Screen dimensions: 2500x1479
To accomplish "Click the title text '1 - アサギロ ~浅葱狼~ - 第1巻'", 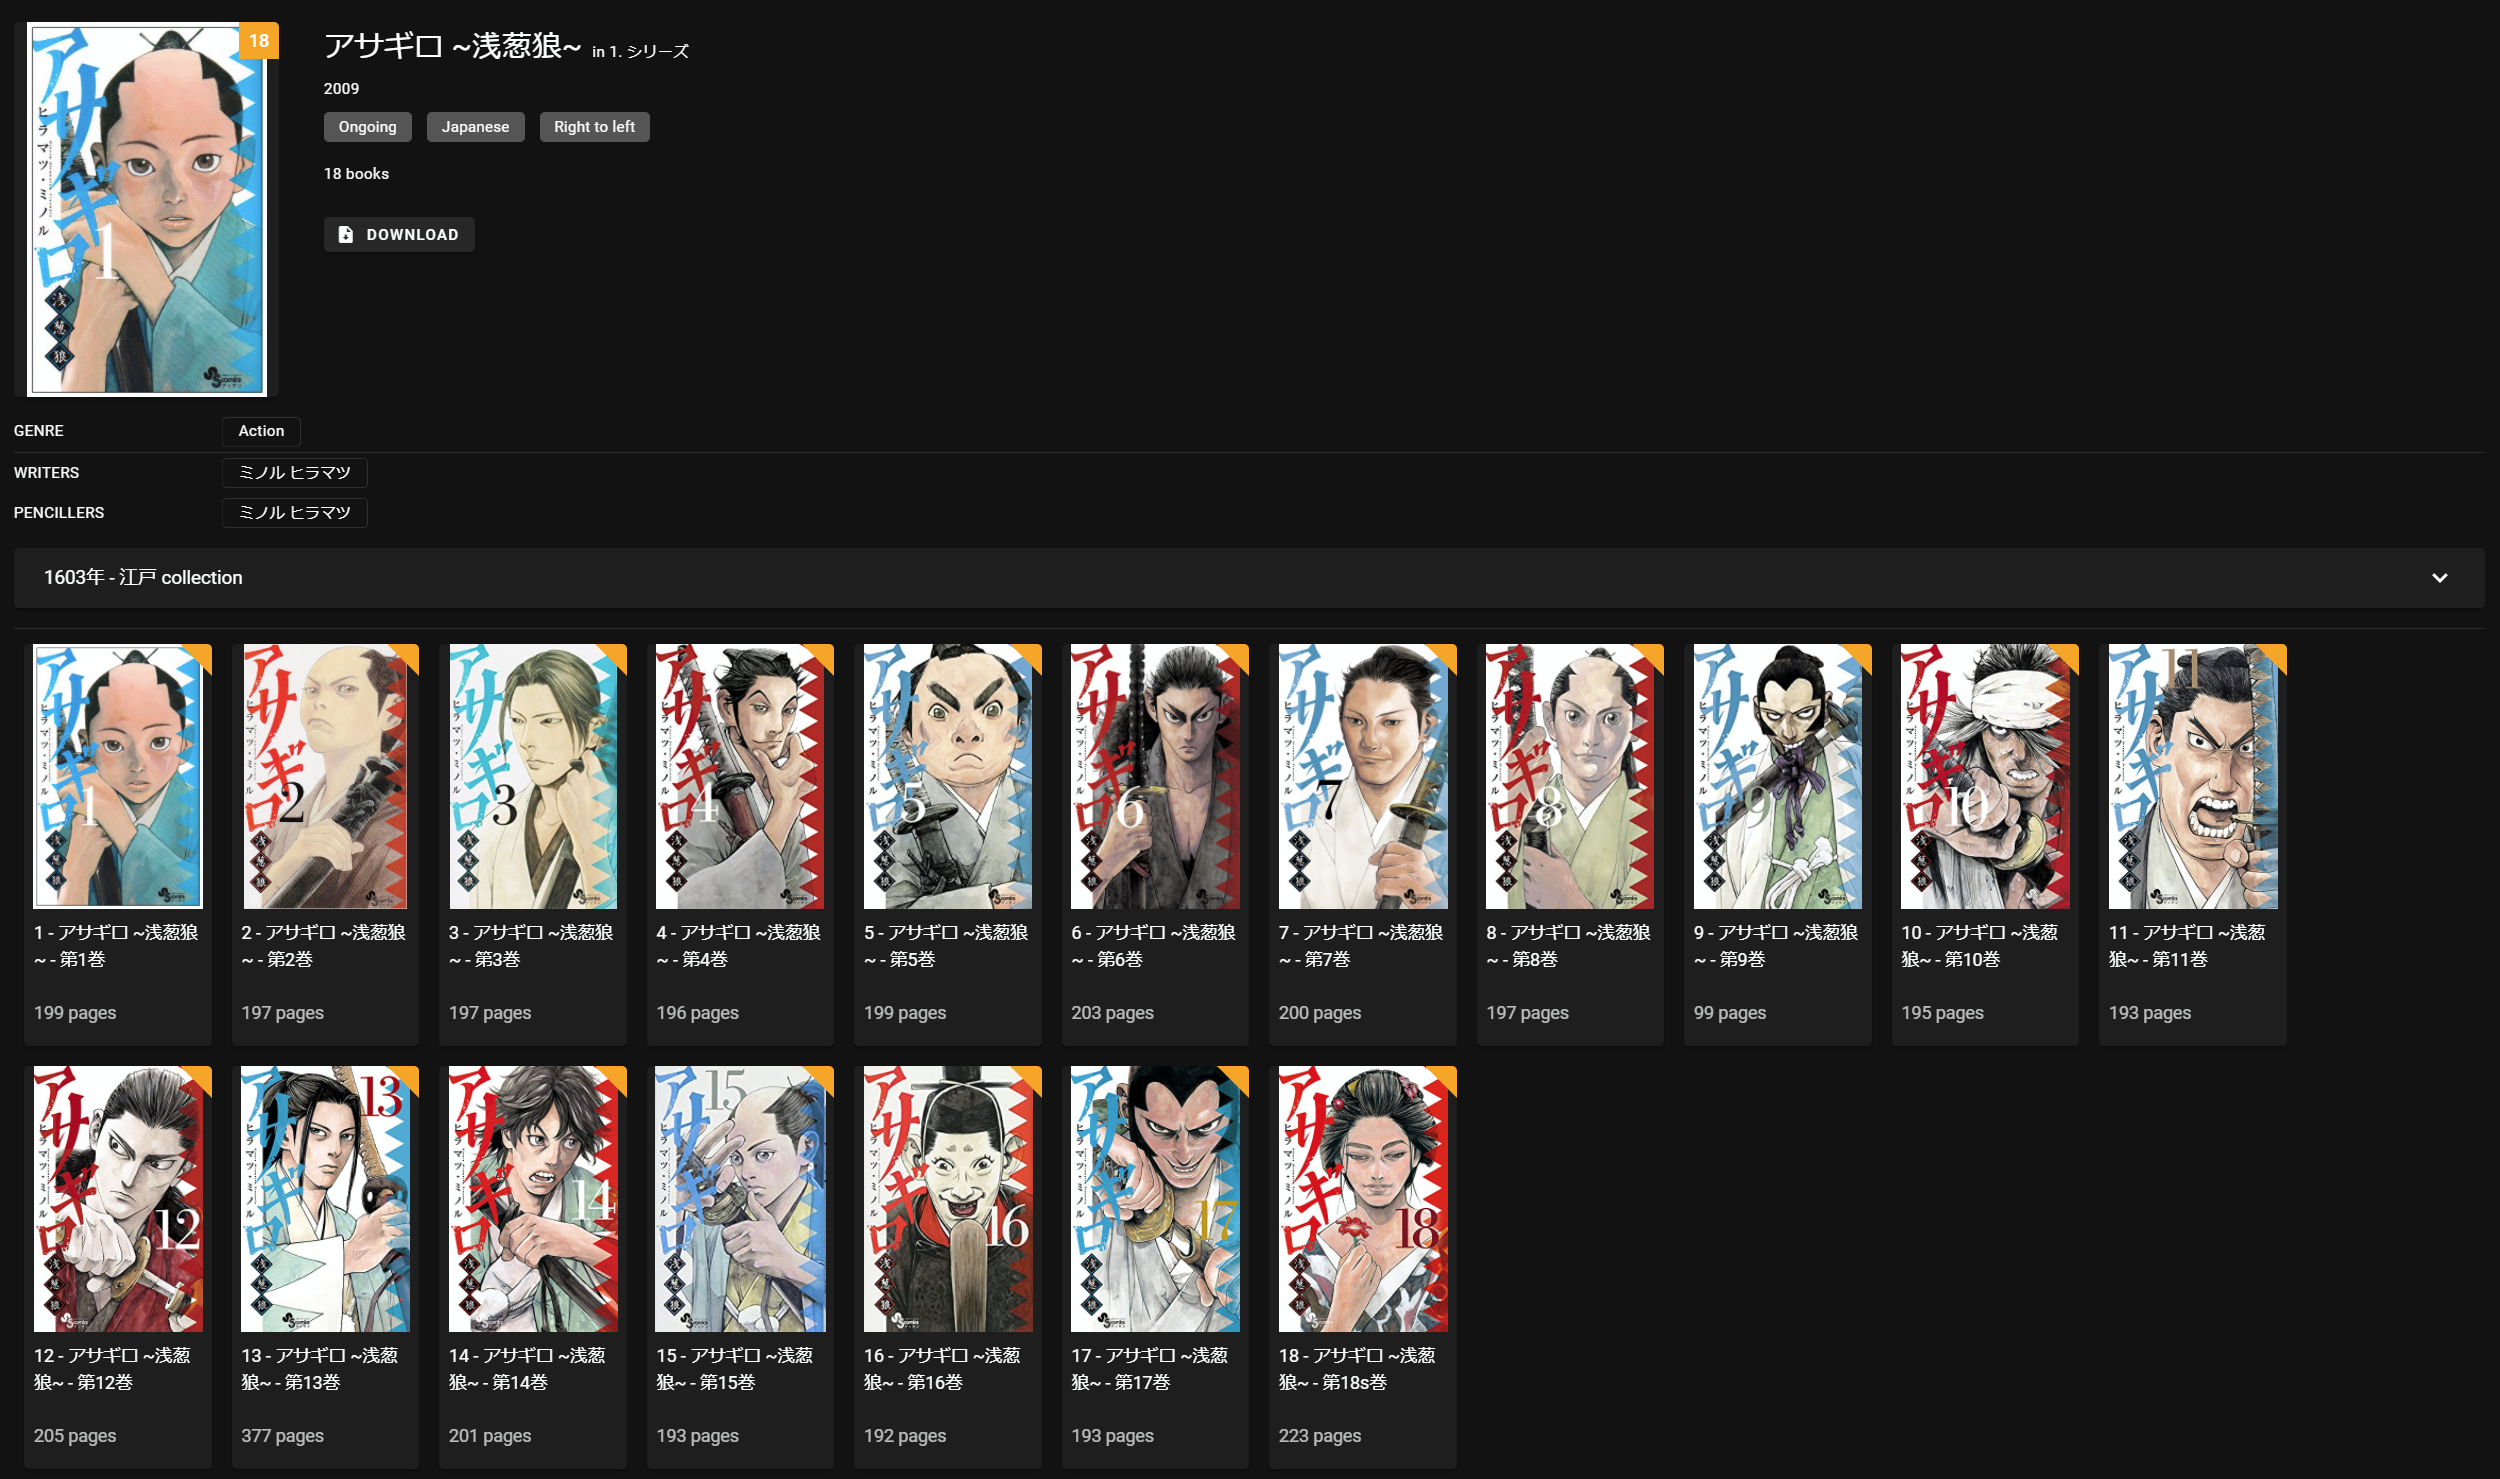I will (x=116, y=946).
